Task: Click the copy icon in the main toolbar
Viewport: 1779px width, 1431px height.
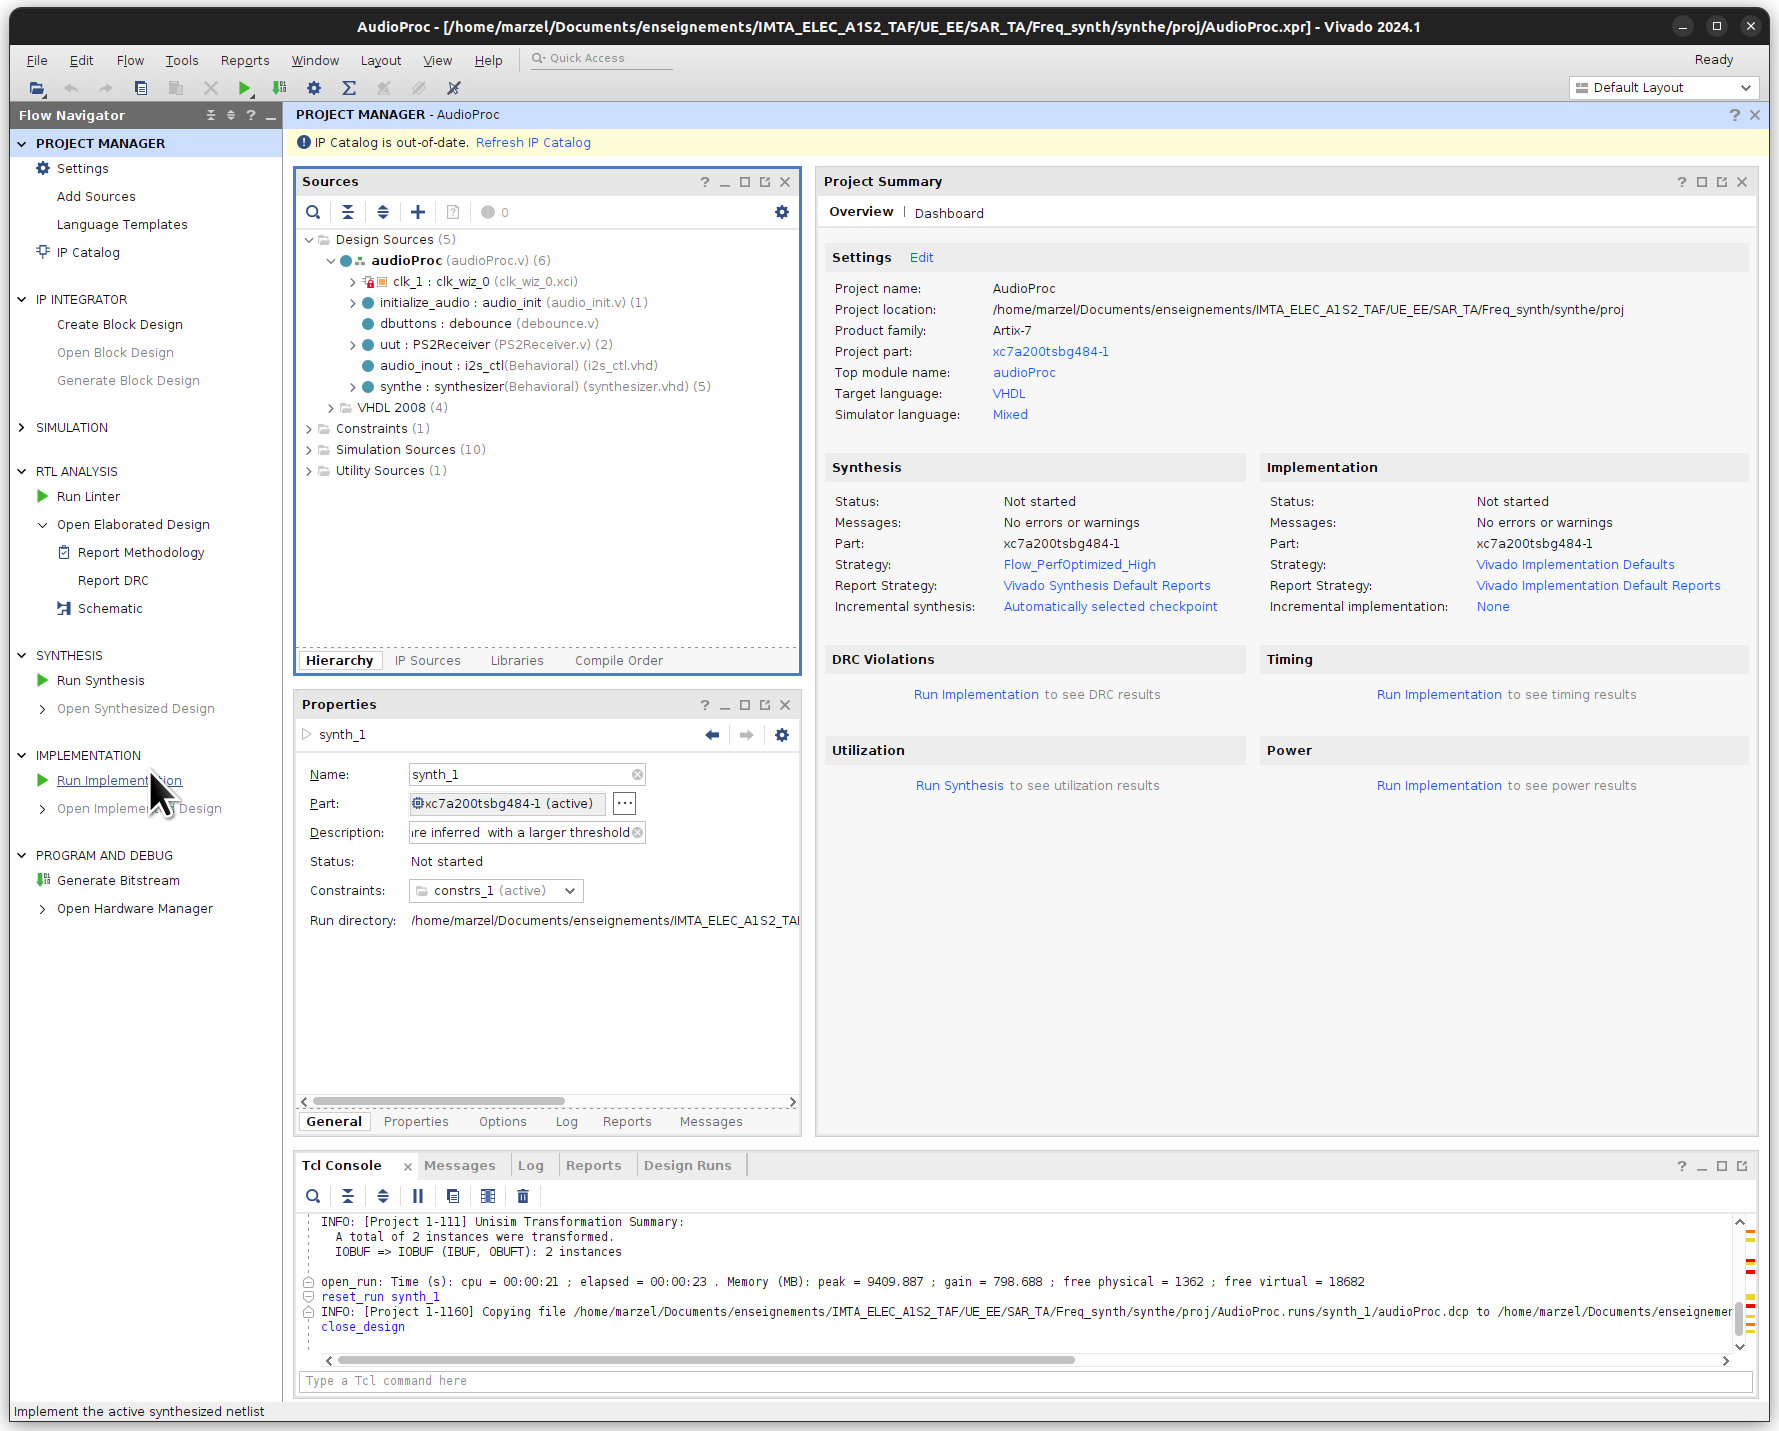Action: [x=141, y=88]
